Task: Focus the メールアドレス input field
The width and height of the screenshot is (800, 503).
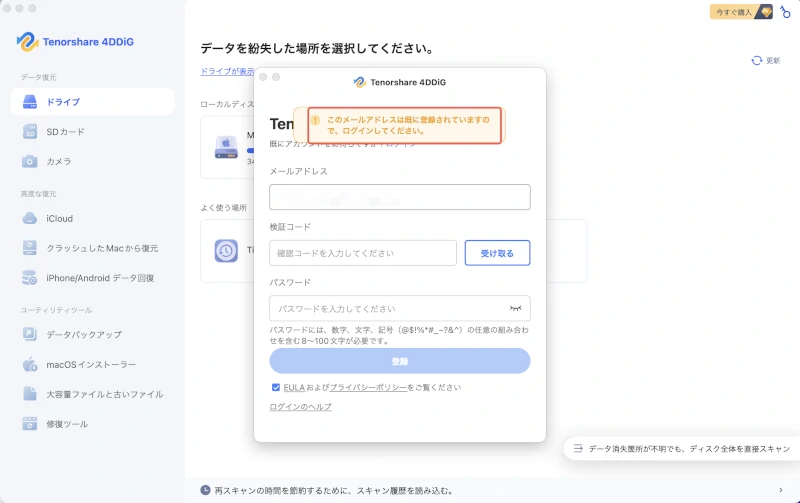Action: tap(399, 197)
